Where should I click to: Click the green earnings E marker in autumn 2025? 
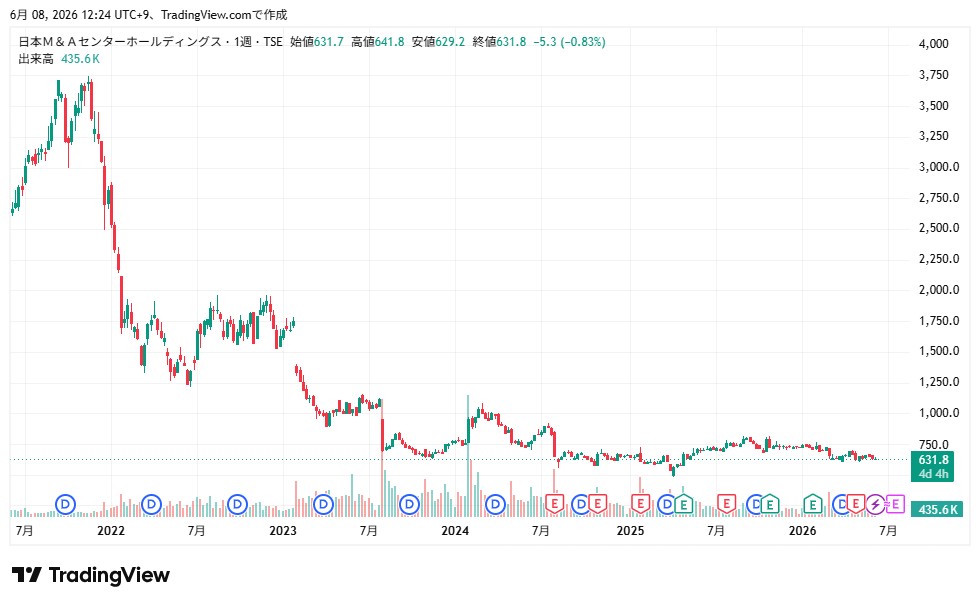[769, 504]
